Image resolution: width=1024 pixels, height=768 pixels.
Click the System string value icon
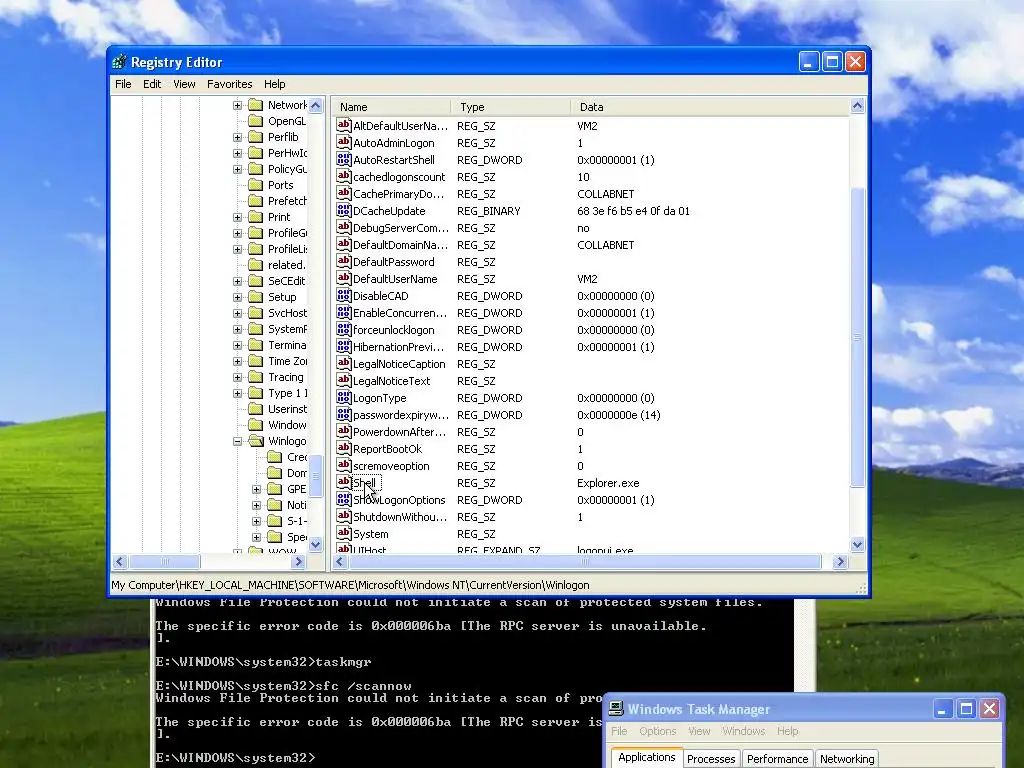(344, 533)
